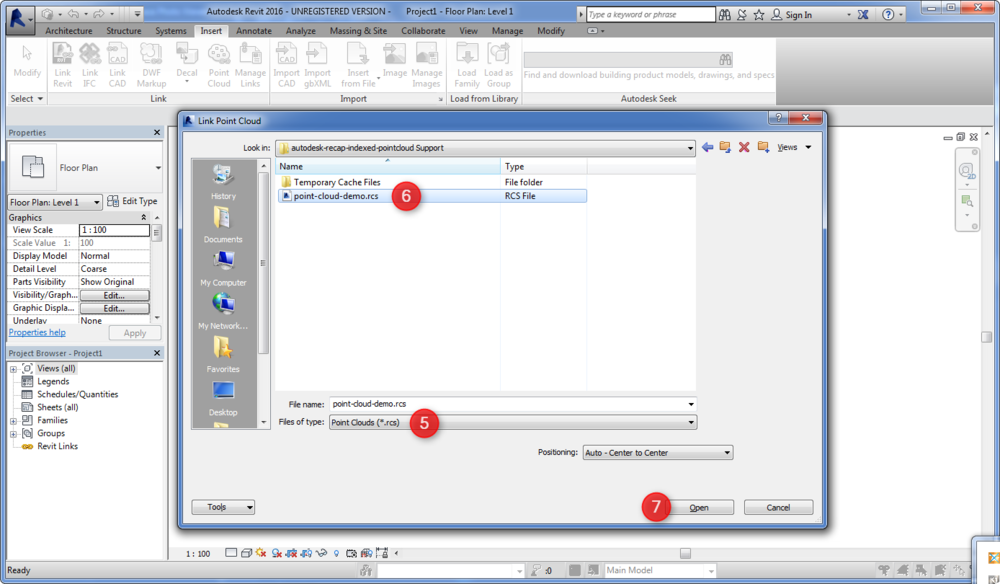Click the Load as Group tool

click(498, 64)
